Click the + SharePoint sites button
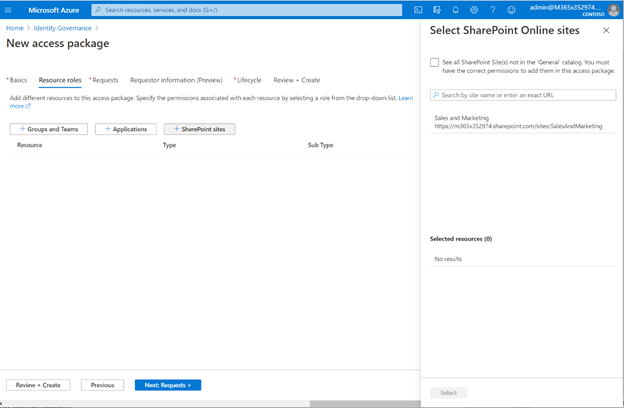 tap(199, 129)
